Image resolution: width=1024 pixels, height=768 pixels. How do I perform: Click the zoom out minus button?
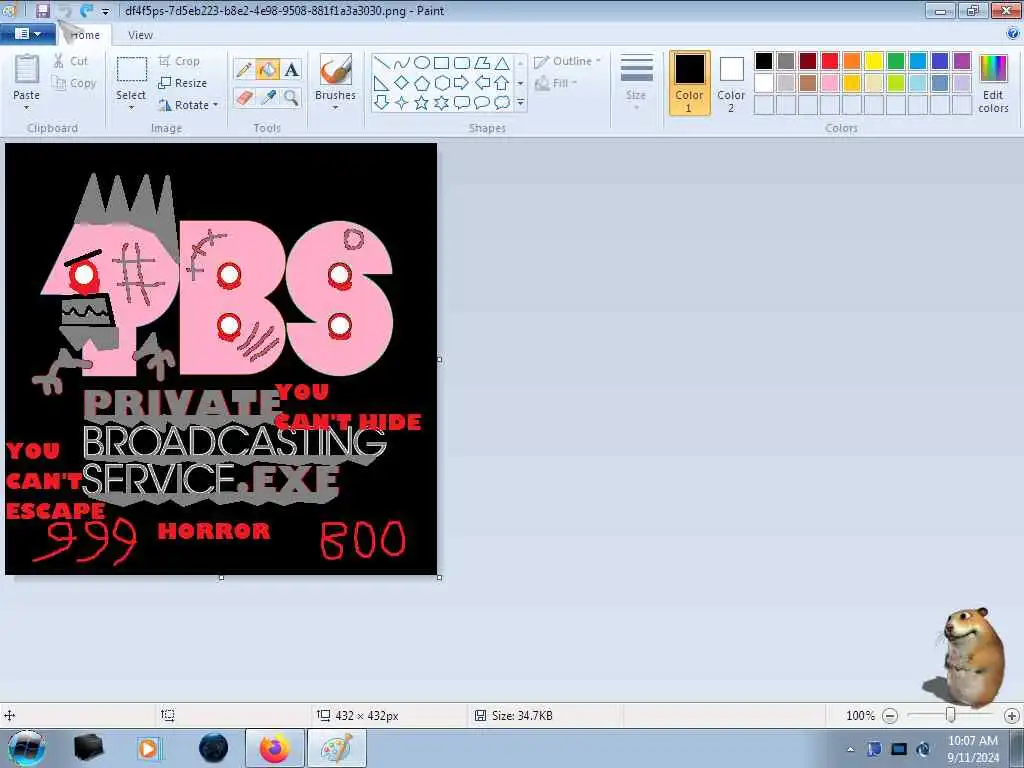889,716
